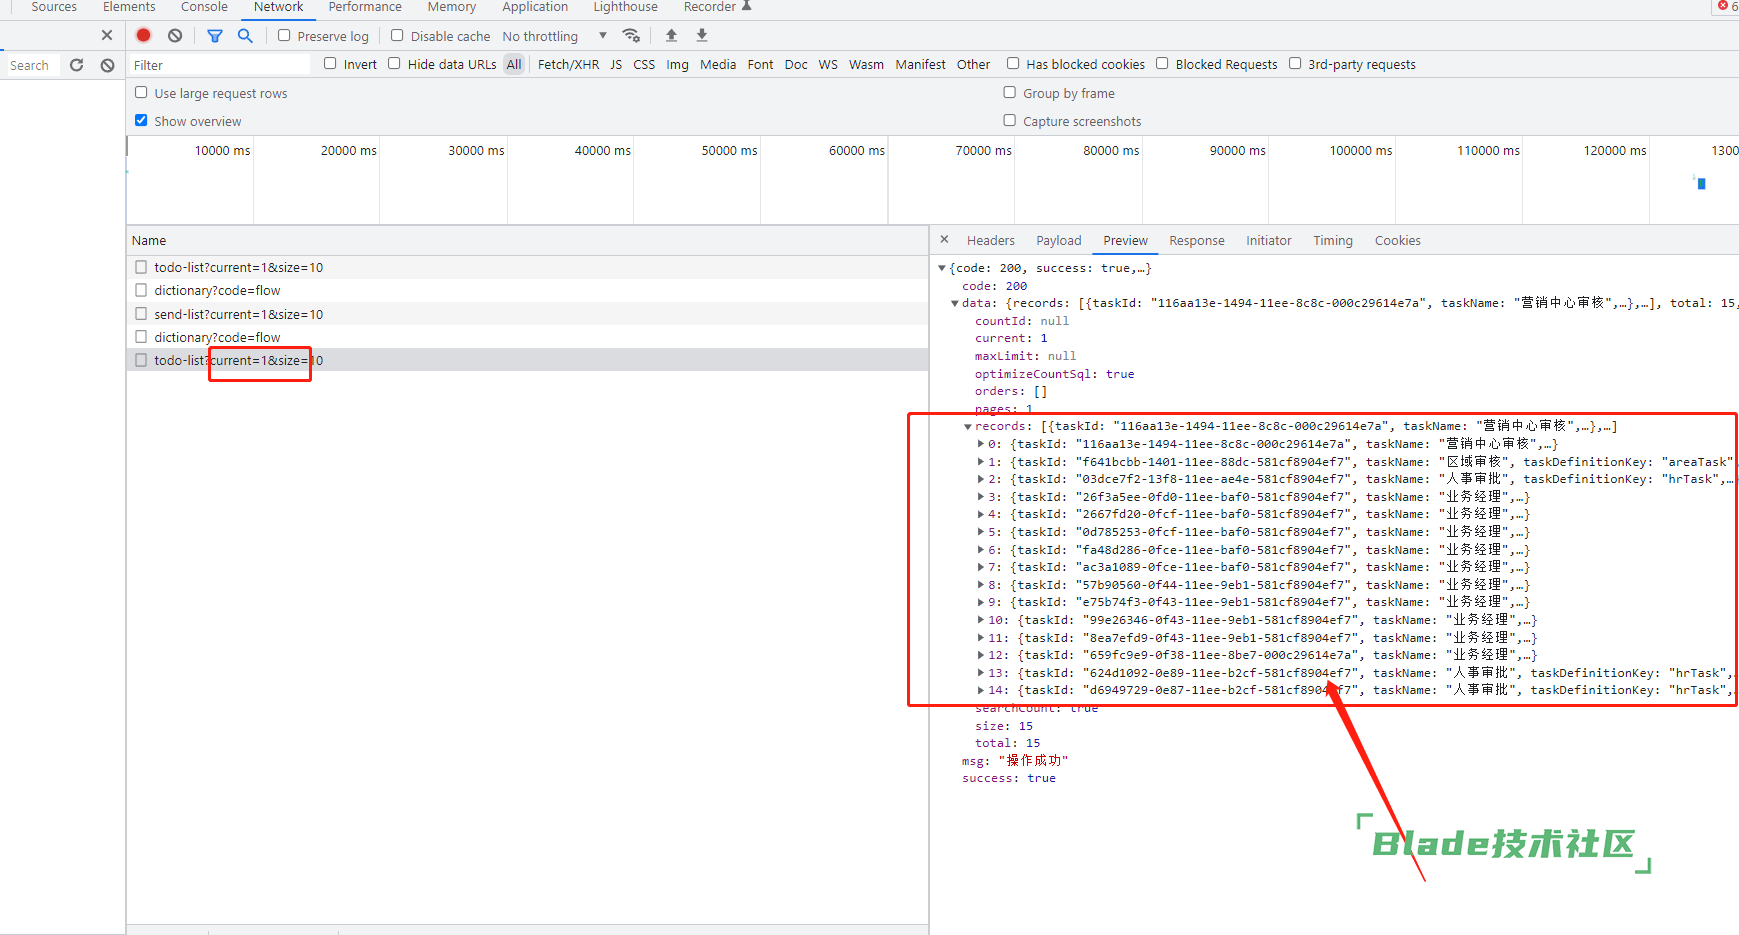The height and width of the screenshot is (935, 1739).
Task: Show the Headers tab
Action: pyautogui.click(x=991, y=240)
